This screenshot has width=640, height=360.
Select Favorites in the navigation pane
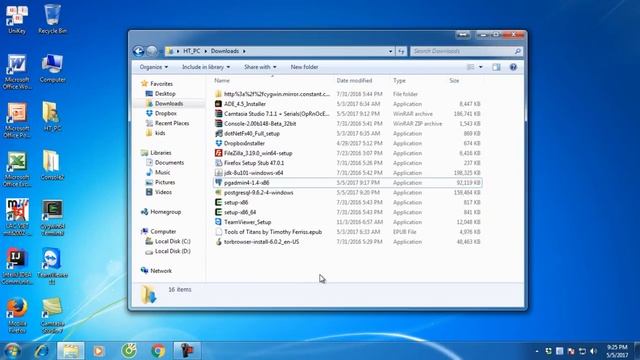pyautogui.click(x=161, y=84)
